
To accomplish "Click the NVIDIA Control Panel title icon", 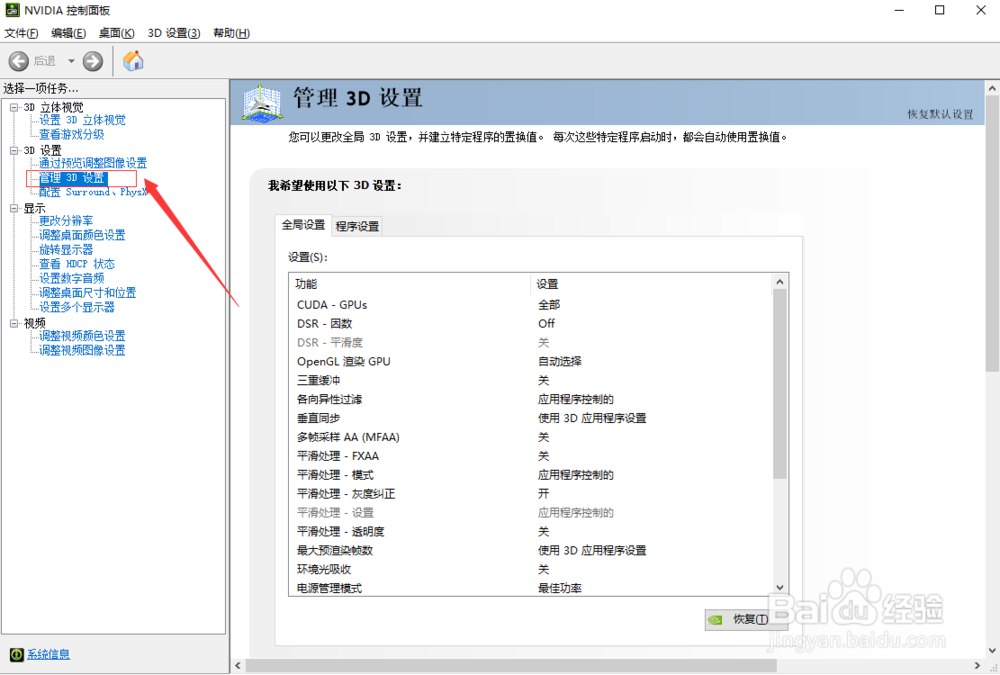I will click(x=12, y=10).
